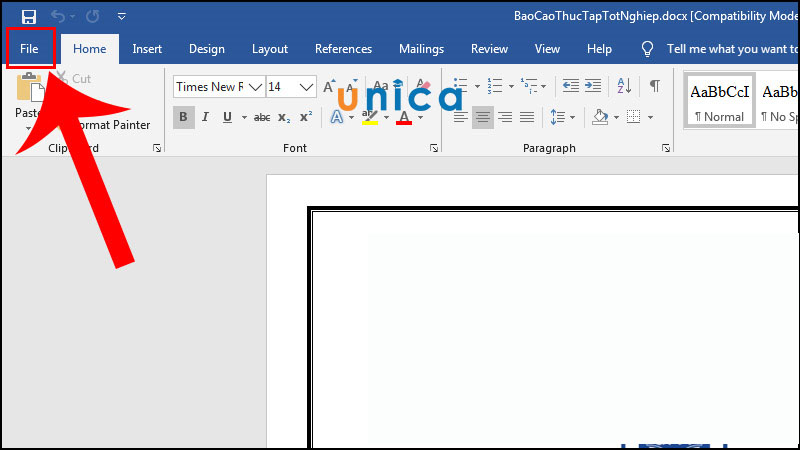800x450 pixels.
Task: Open the Review tab
Action: (x=489, y=49)
